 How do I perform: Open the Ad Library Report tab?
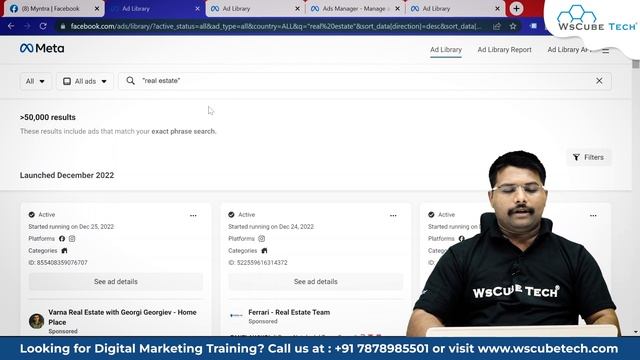click(504, 50)
